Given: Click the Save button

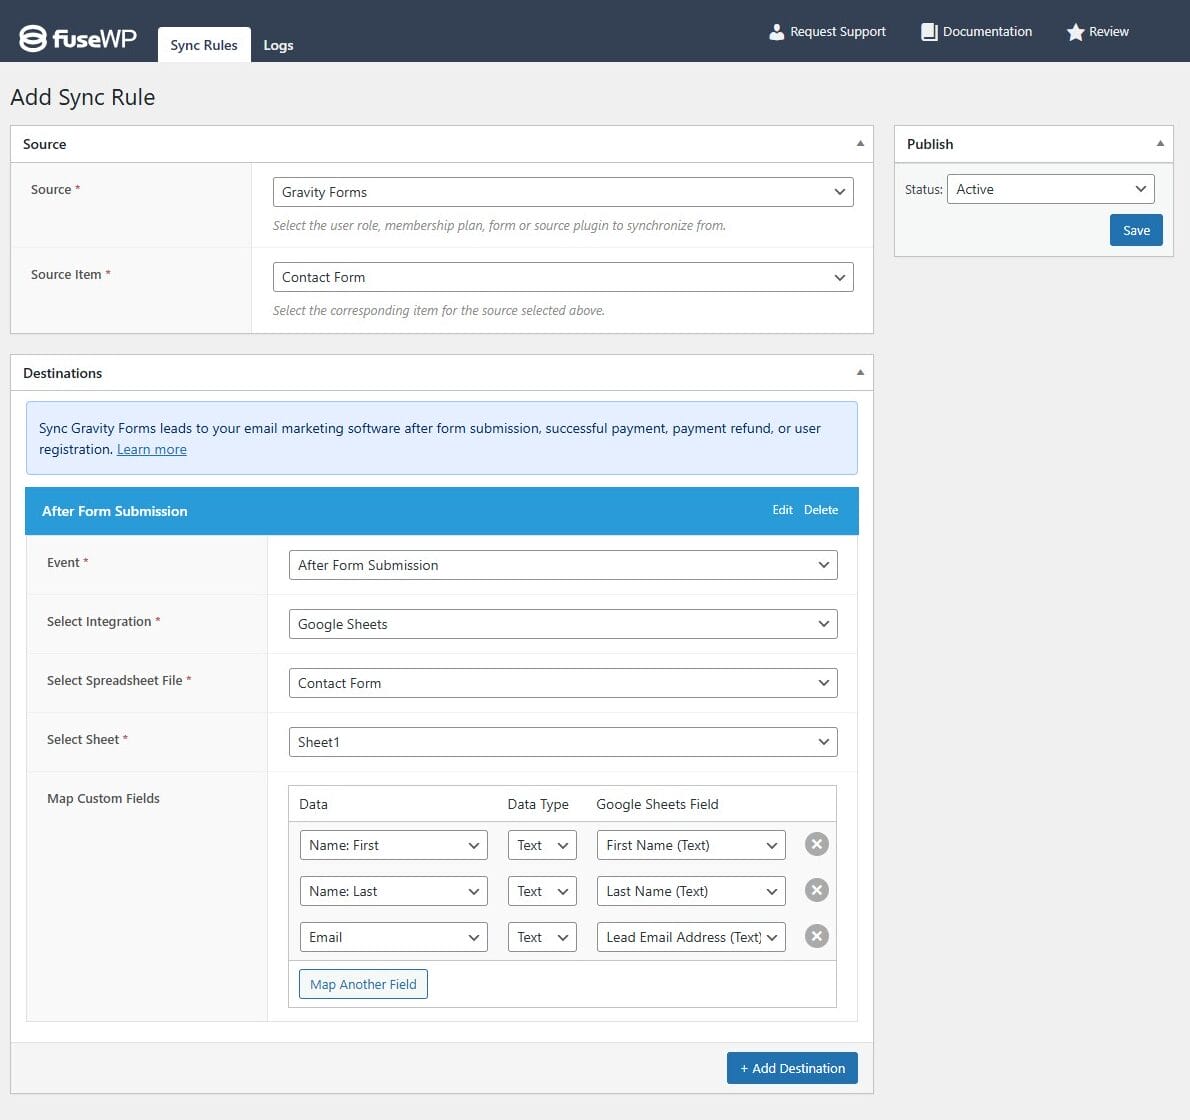Looking at the screenshot, I should tap(1136, 230).
